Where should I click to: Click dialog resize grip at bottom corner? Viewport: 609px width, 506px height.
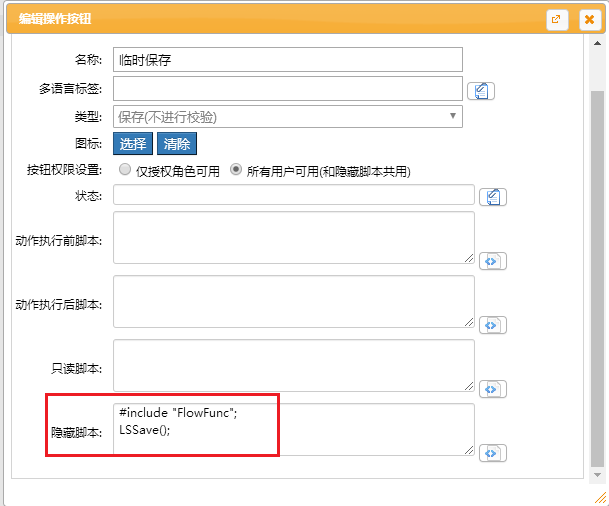click(x=600, y=498)
